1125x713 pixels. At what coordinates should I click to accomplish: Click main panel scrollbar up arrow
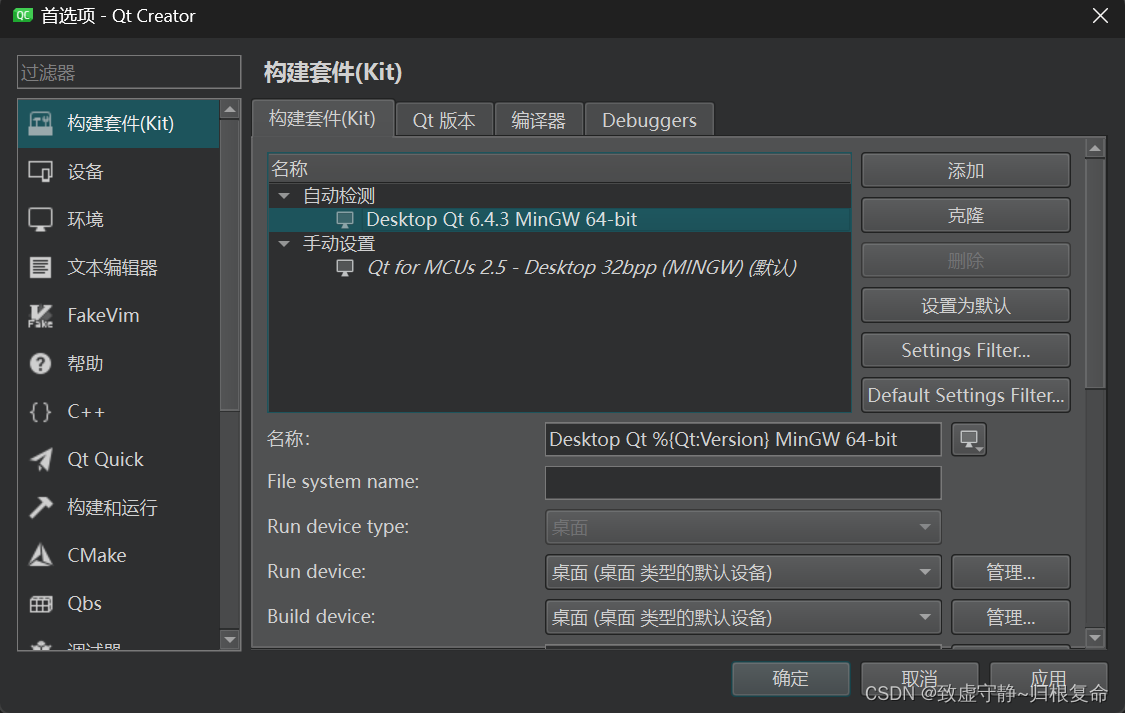(1095, 148)
